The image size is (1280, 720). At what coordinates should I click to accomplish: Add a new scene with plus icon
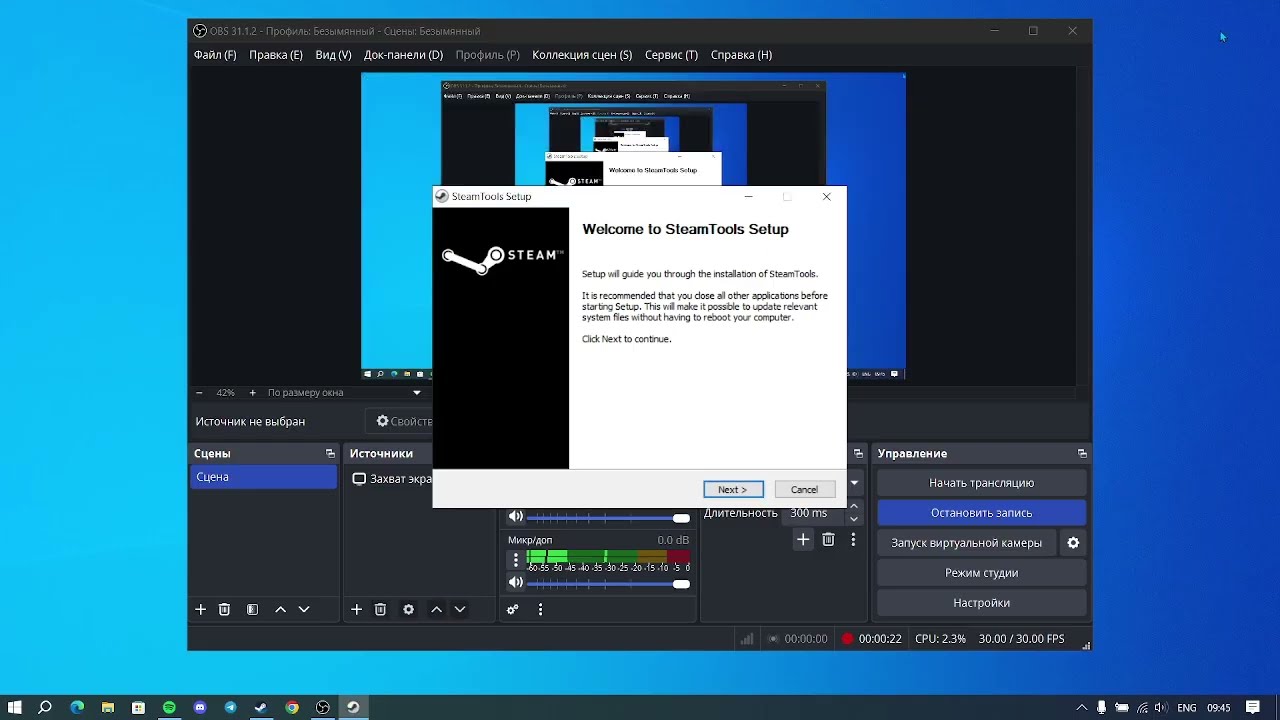point(200,609)
